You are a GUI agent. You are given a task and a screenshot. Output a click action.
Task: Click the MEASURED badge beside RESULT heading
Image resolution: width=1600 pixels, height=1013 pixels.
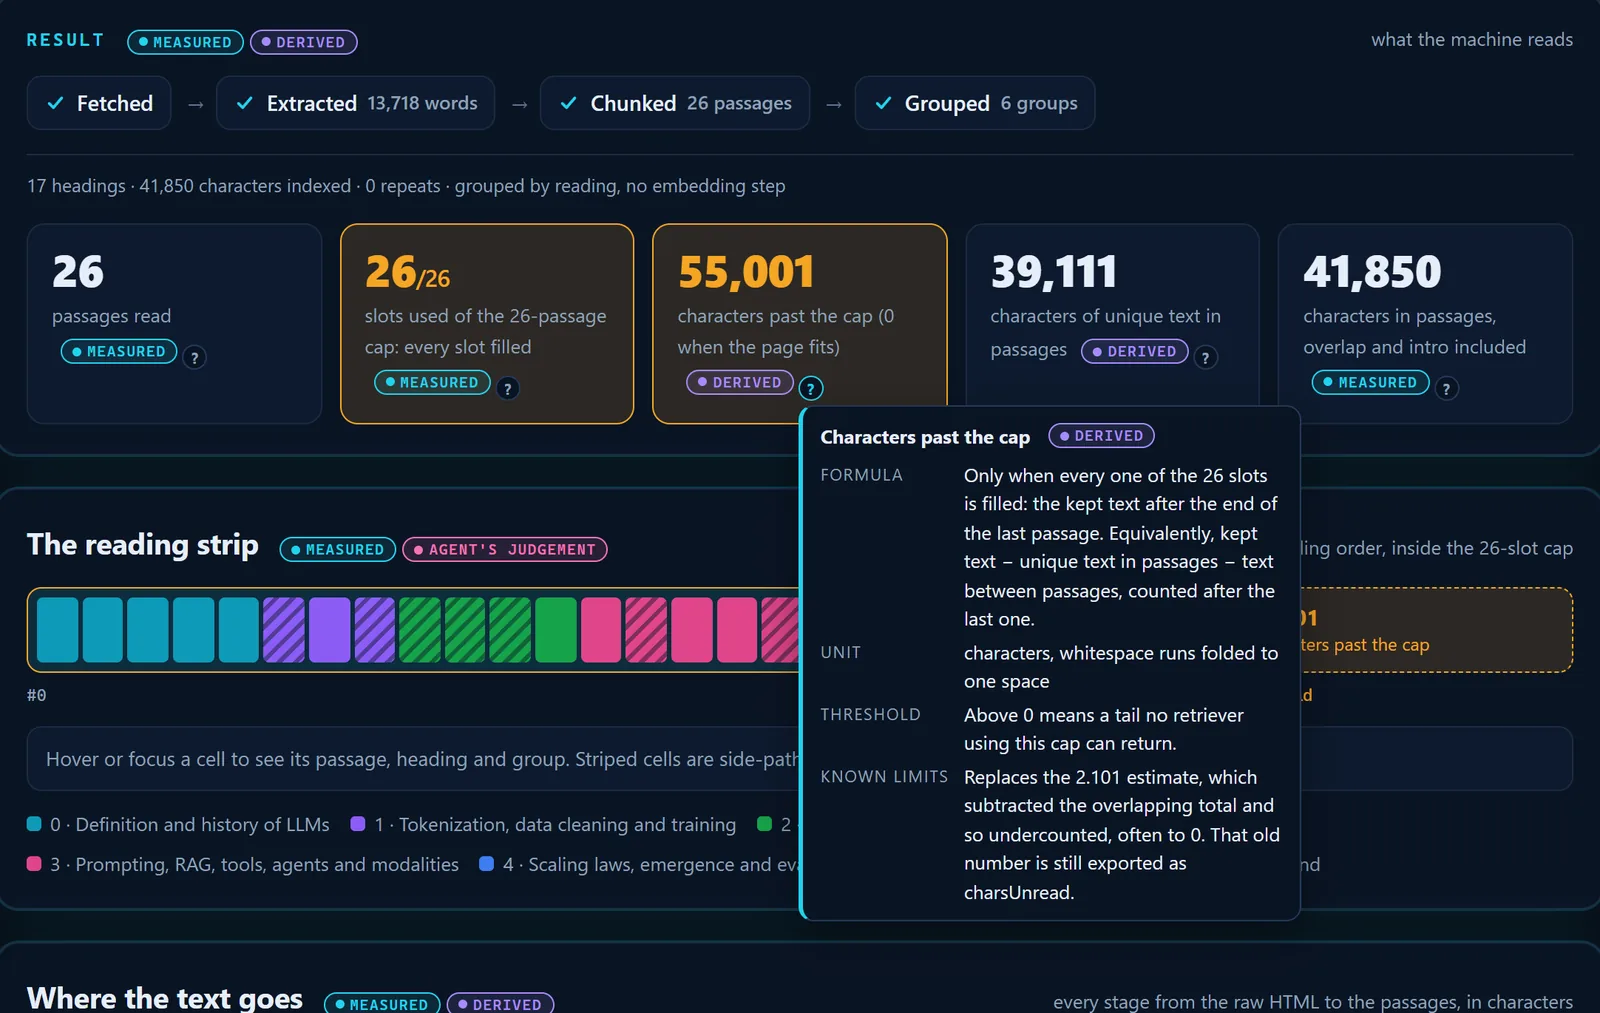pos(185,42)
